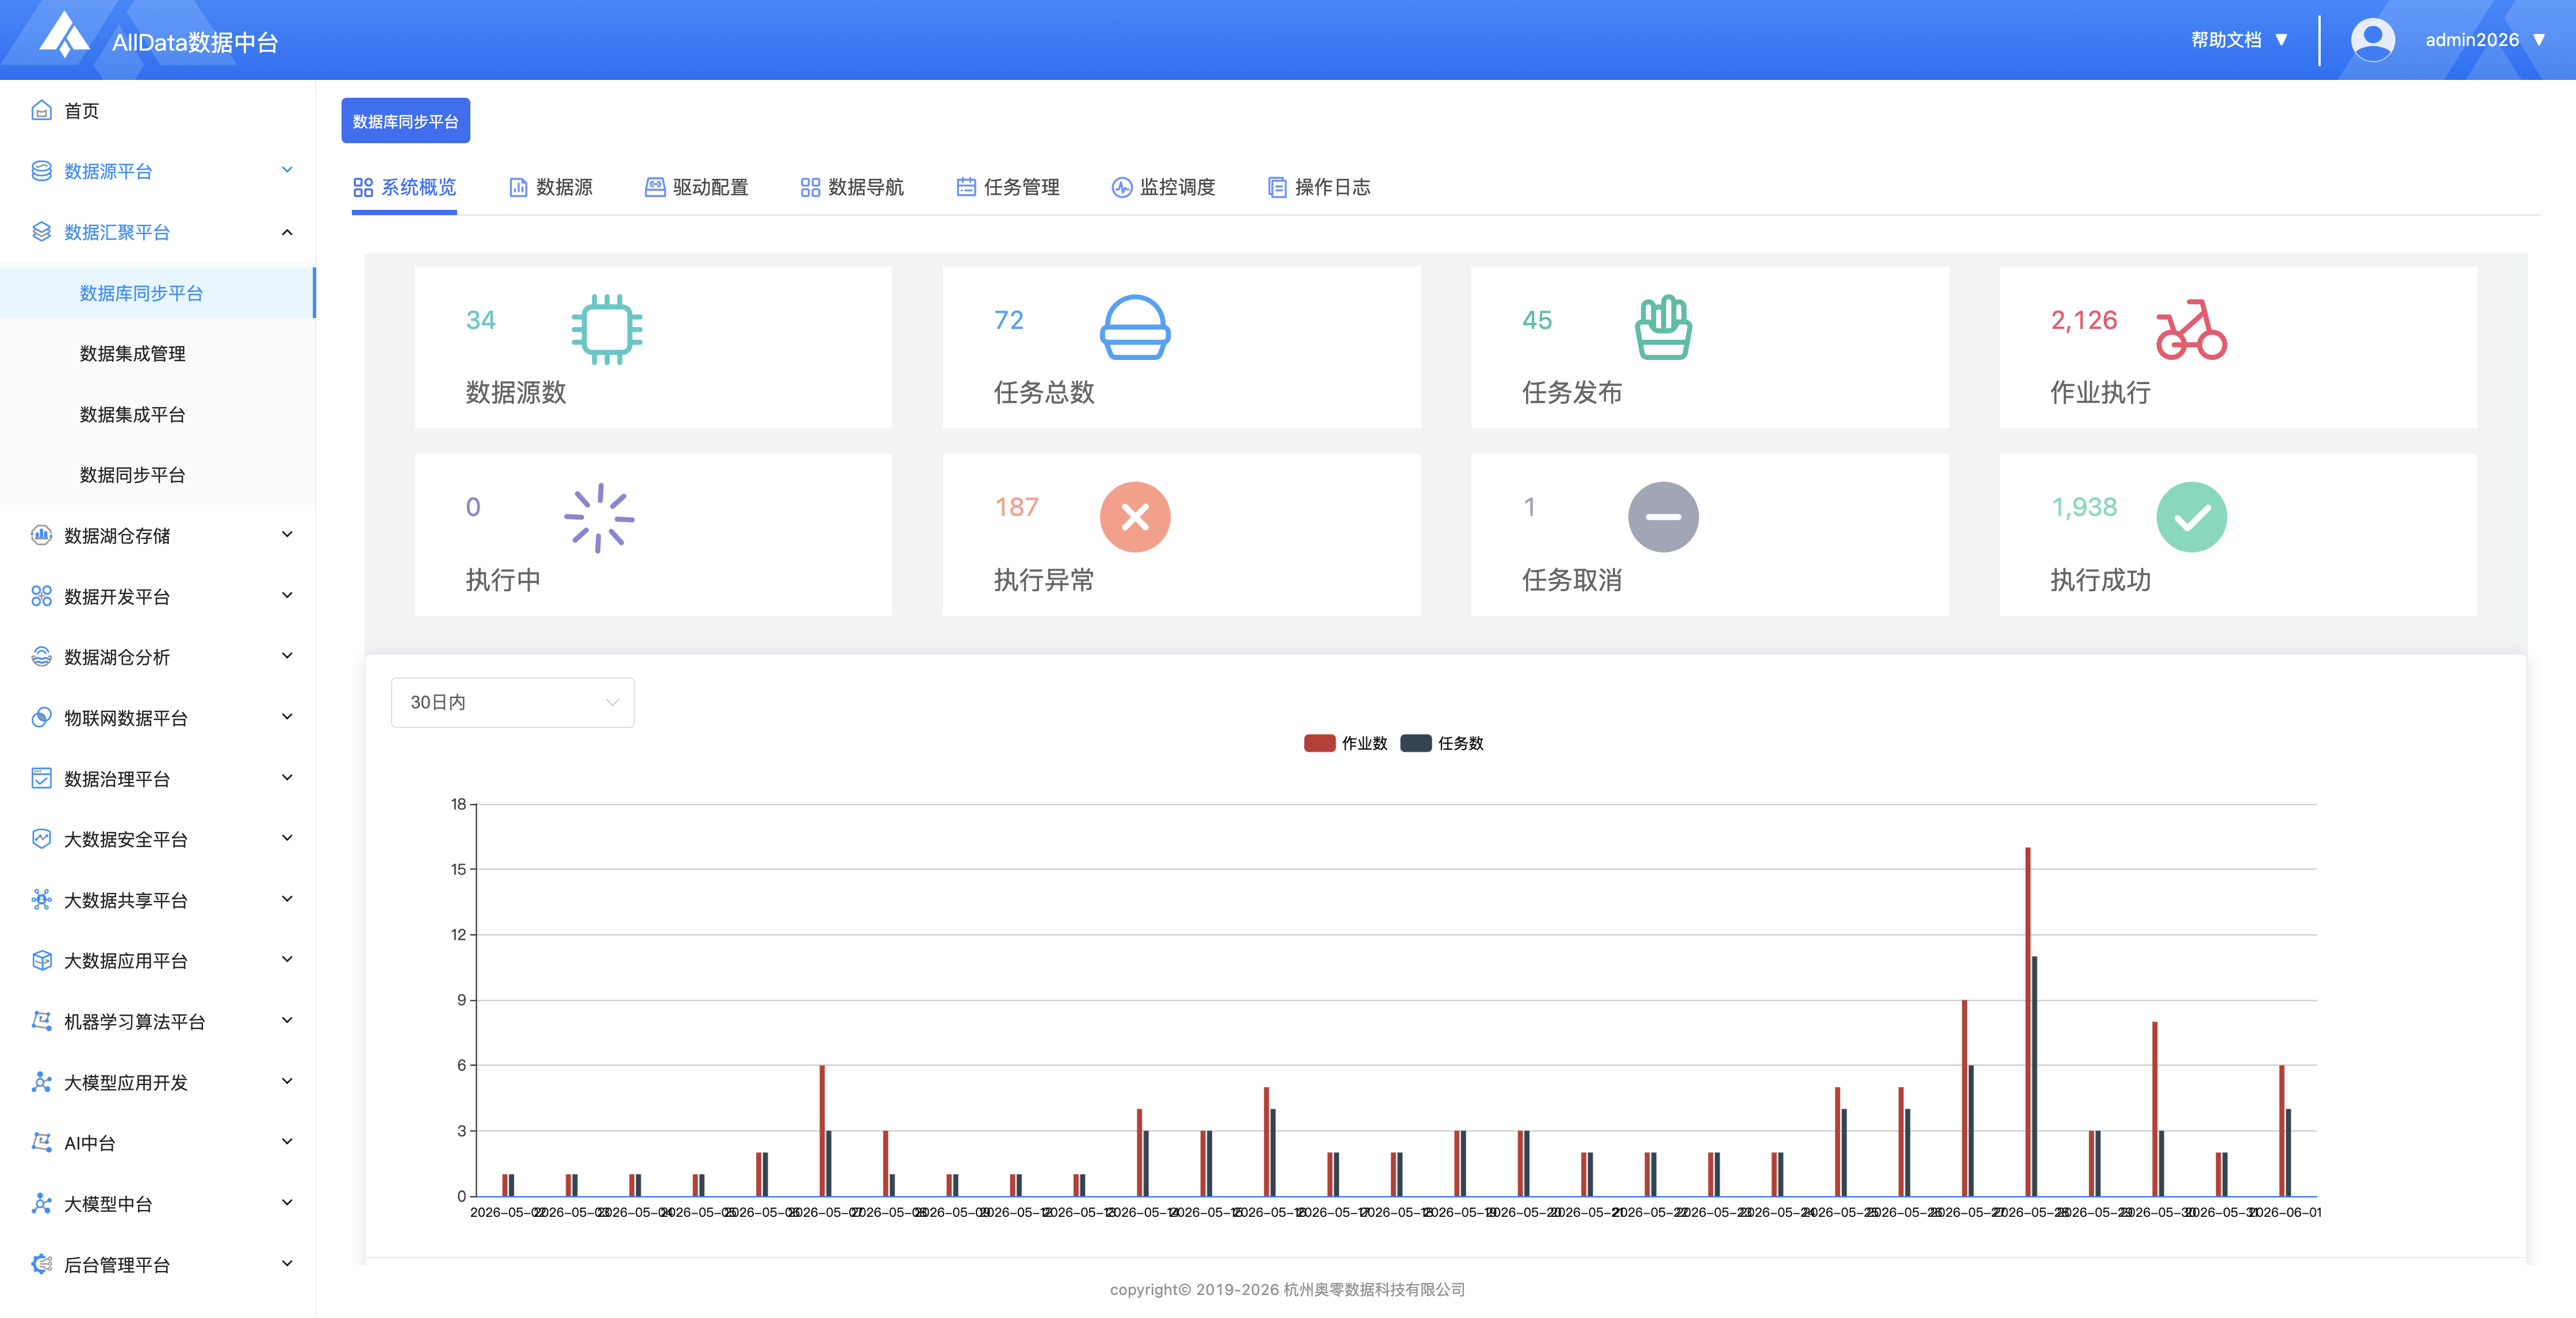Switch to the 任务管理 tab
Image resolution: width=2576 pixels, height=1318 pixels.
pos(1008,187)
